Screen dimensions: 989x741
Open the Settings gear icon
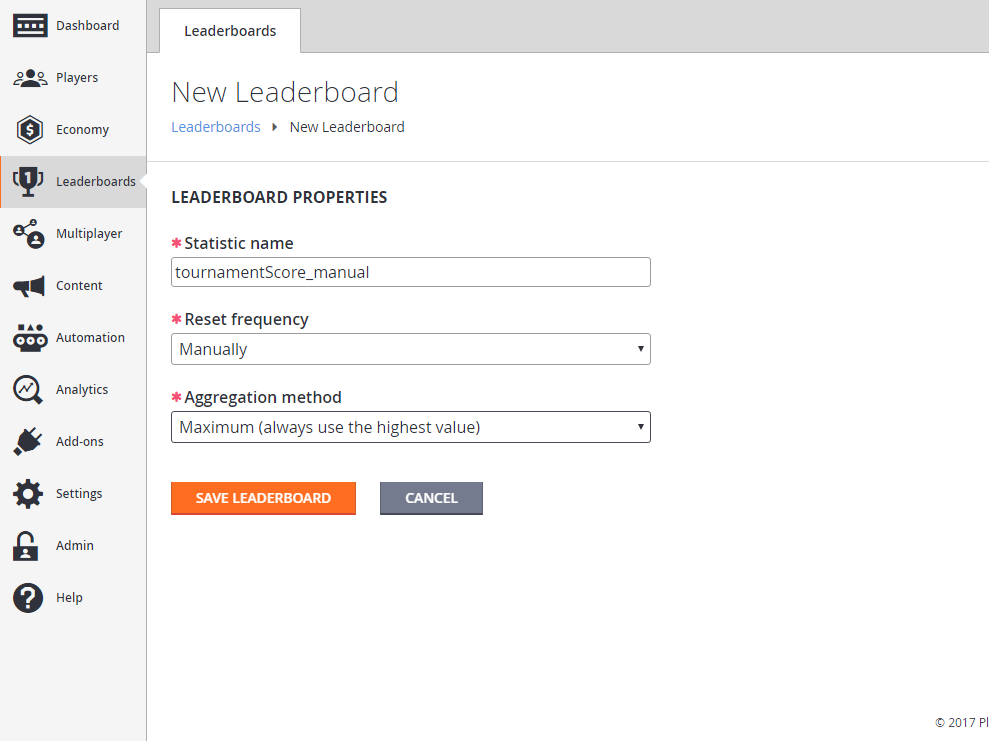tap(29, 493)
